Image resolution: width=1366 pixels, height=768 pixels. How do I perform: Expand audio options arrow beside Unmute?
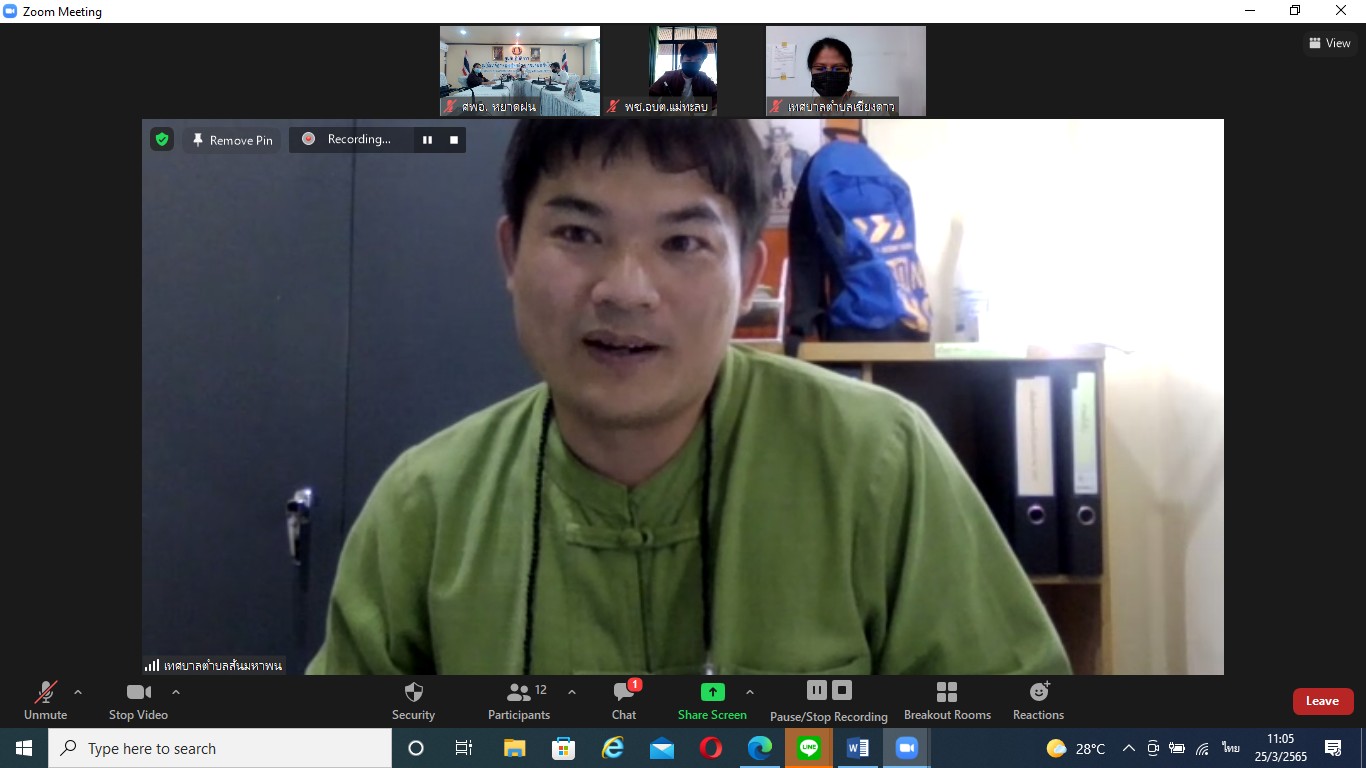point(78,692)
